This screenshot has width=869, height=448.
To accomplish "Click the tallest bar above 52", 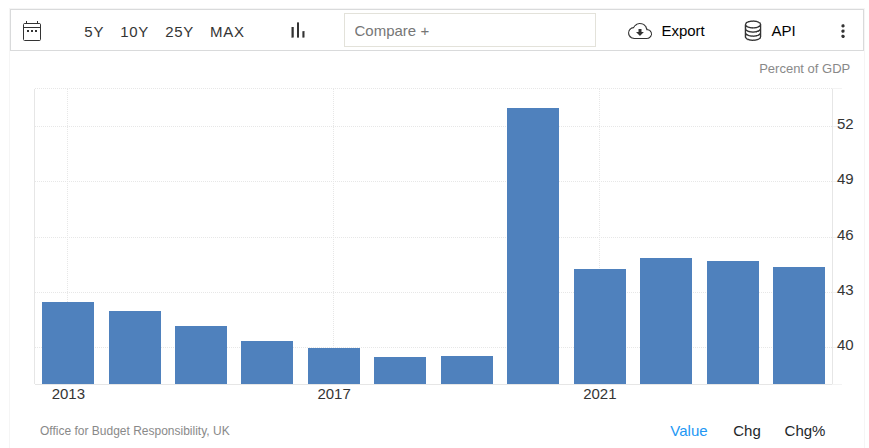I will (533, 246).
